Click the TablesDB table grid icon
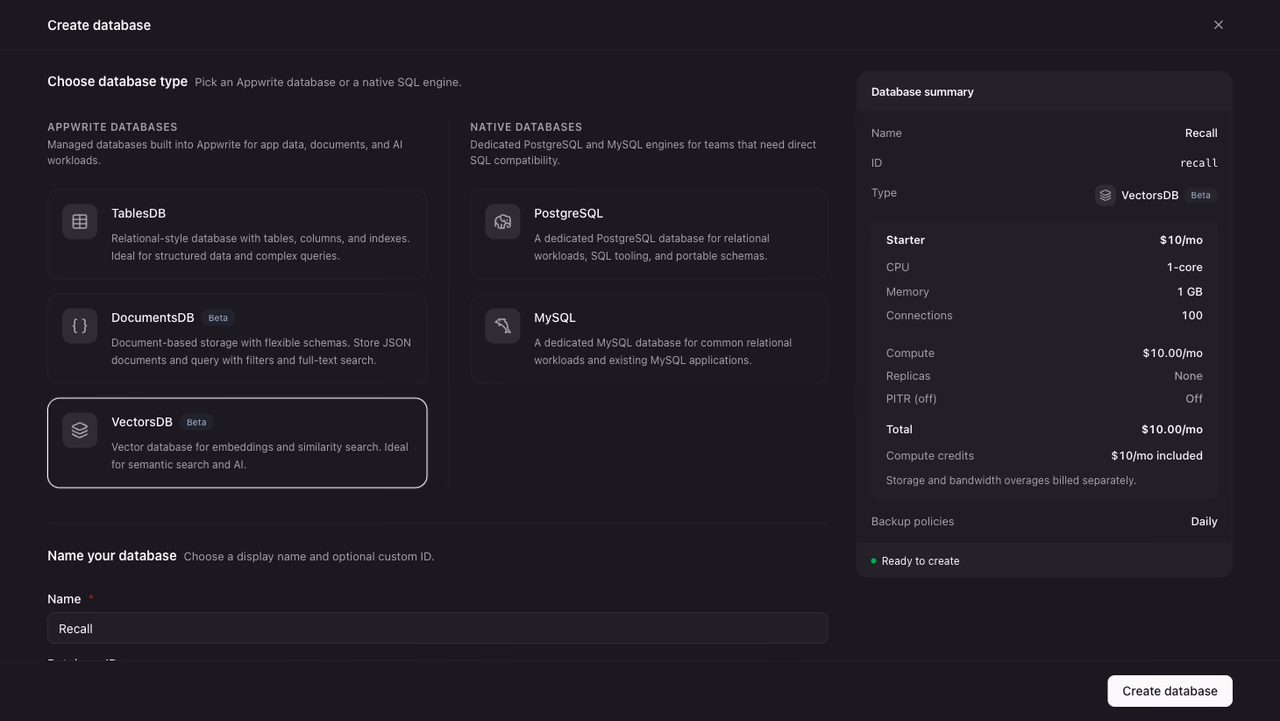This screenshot has height=721, width=1280. click(80, 222)
